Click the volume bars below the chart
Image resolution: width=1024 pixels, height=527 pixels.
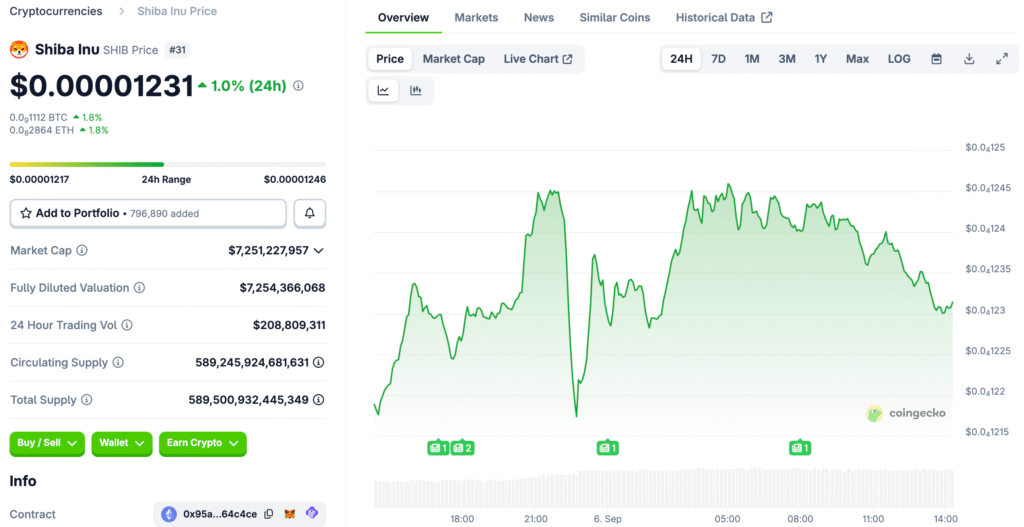pyautogui.click(x=664, y=487)
